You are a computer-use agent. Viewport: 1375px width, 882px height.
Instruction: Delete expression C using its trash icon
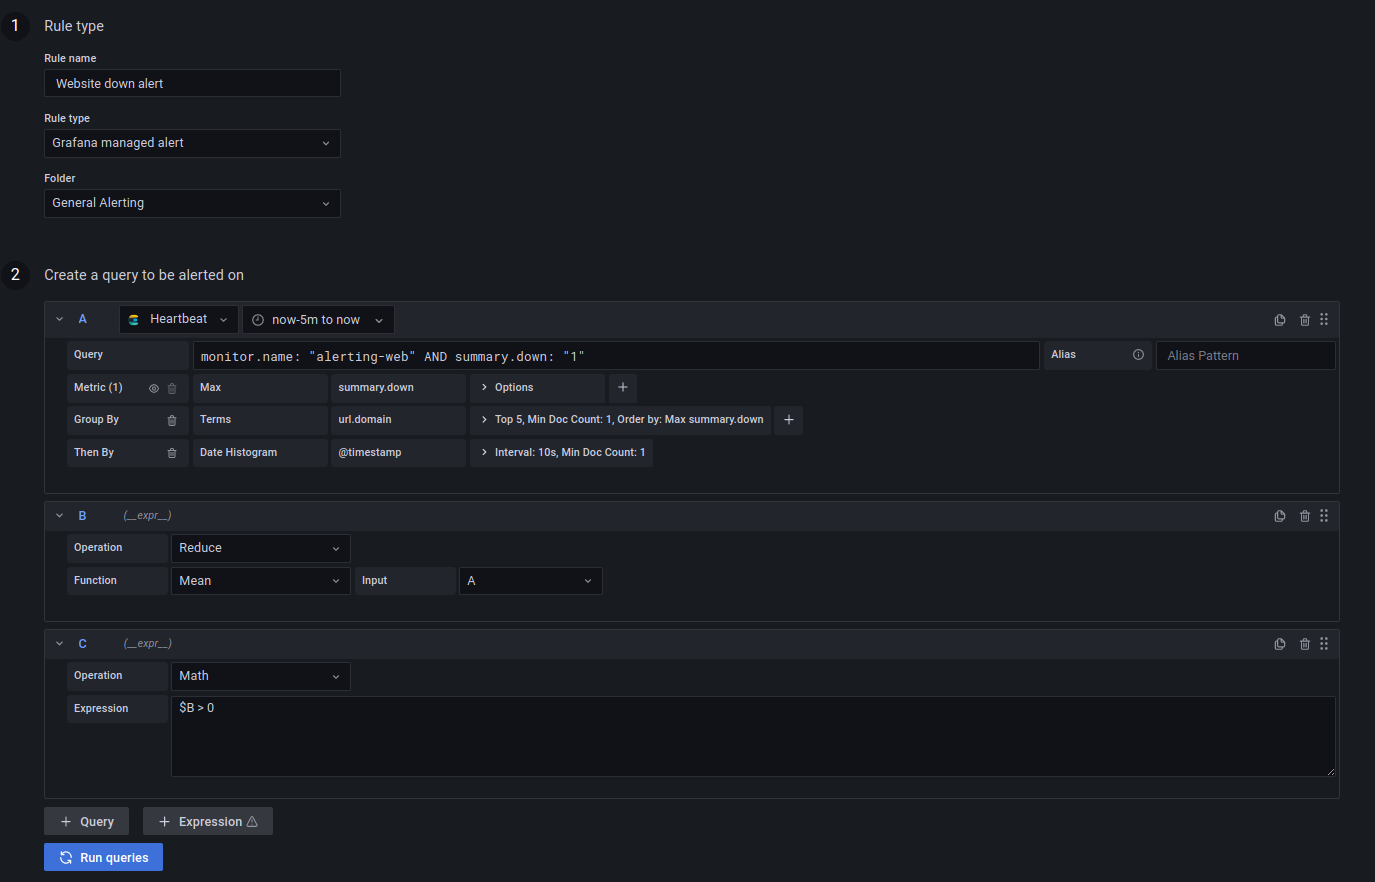(1305, 644)
